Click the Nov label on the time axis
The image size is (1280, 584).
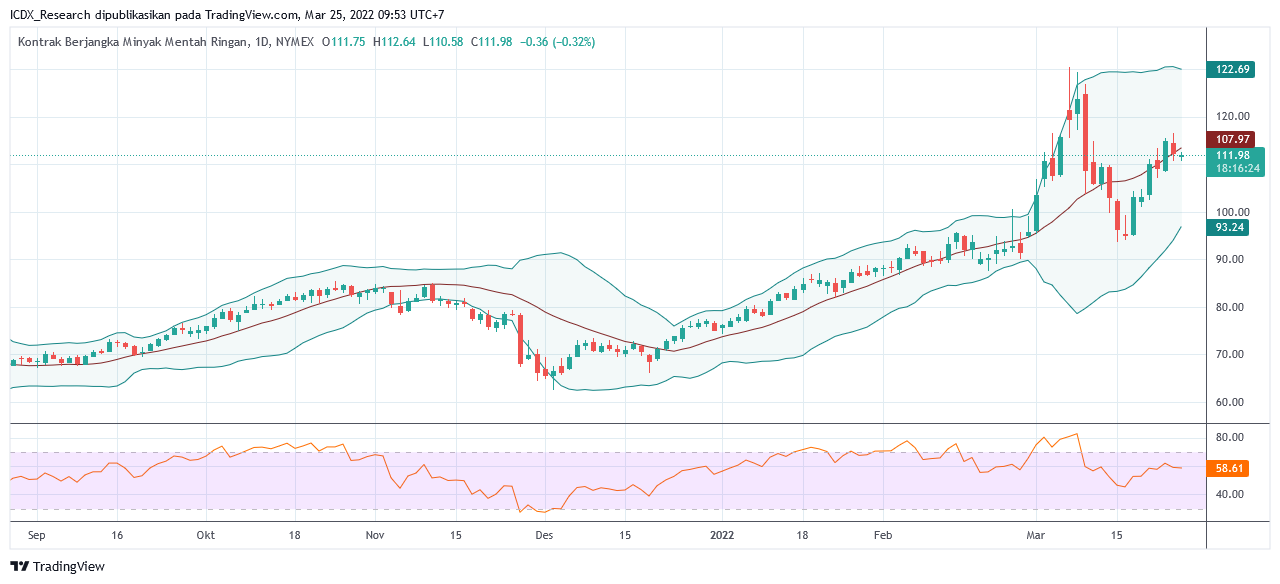[375, 535]
